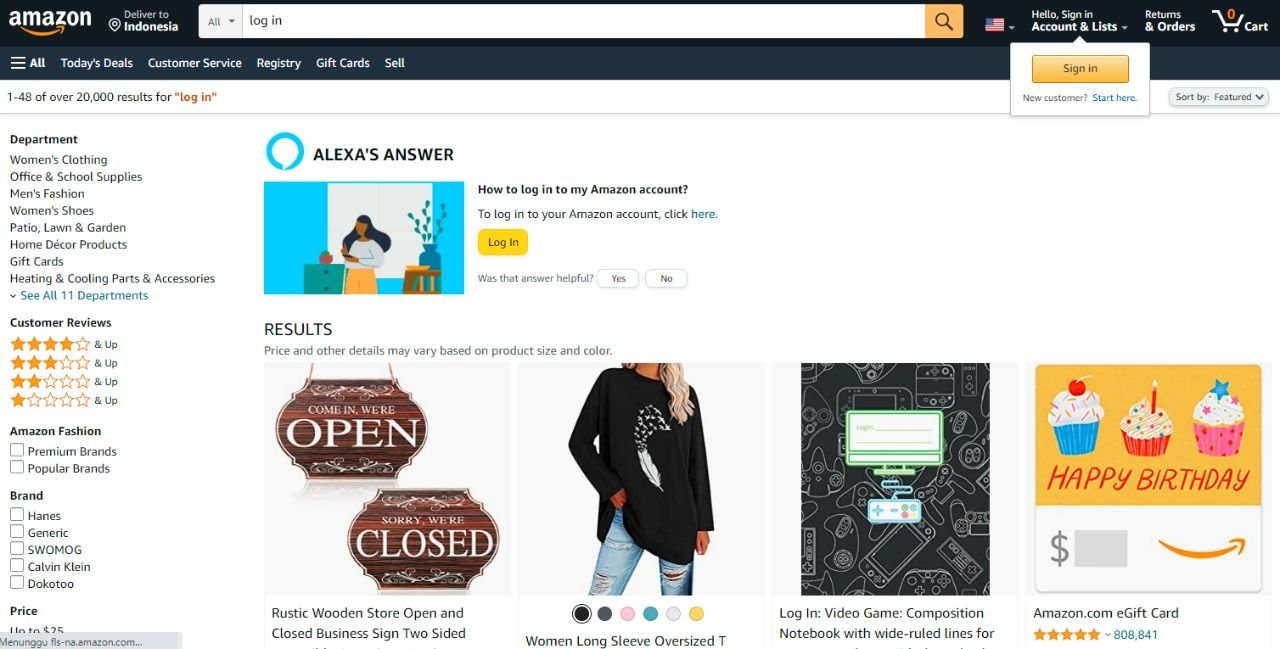The width and height of the screenshot is (1280, 649).
Task: Open the shopping cart icon
Action: [x=1240, y=21]
